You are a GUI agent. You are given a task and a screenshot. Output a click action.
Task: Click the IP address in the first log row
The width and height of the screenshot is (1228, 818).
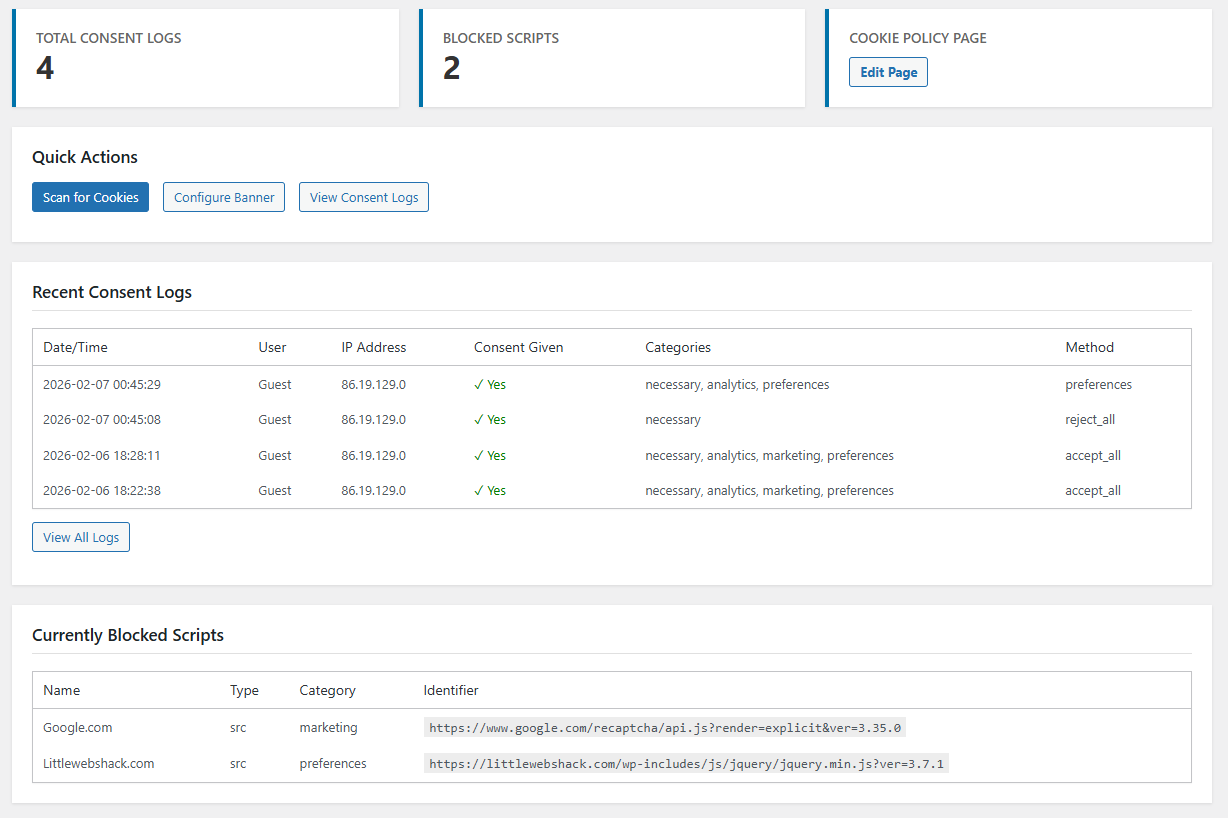[374, 384]
